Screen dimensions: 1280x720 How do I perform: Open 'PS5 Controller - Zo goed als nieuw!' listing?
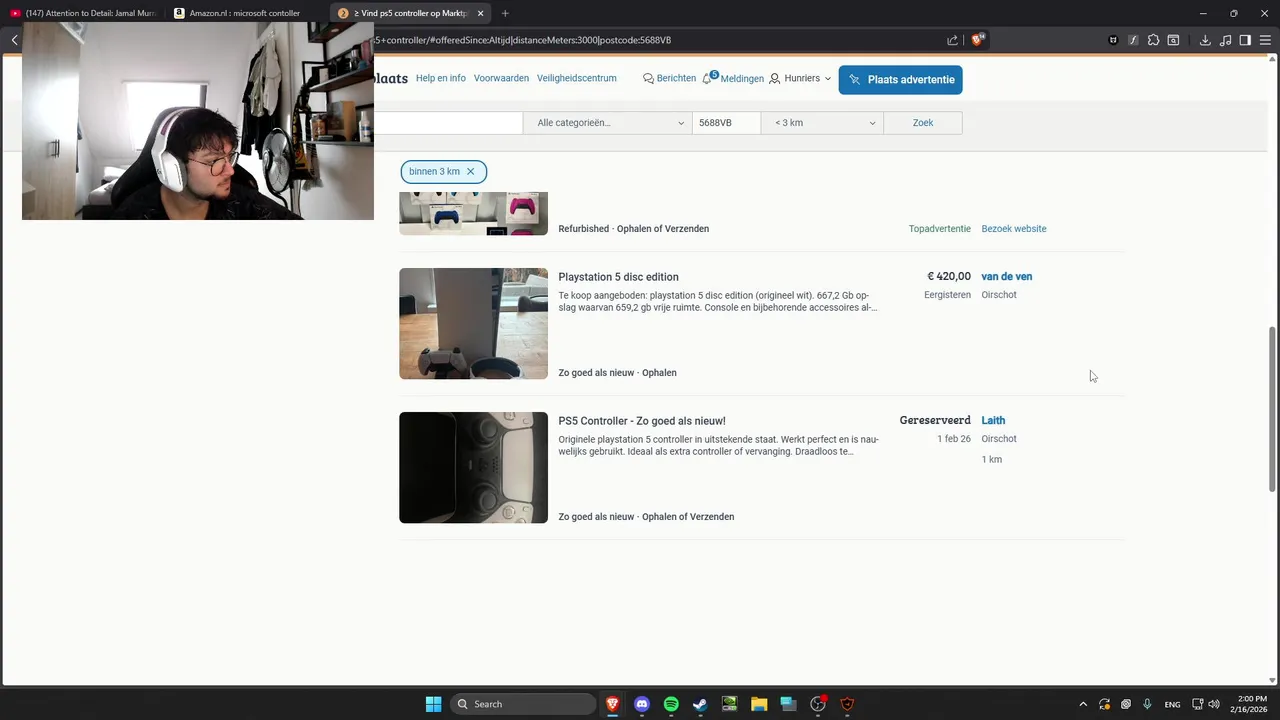[642, 421]
